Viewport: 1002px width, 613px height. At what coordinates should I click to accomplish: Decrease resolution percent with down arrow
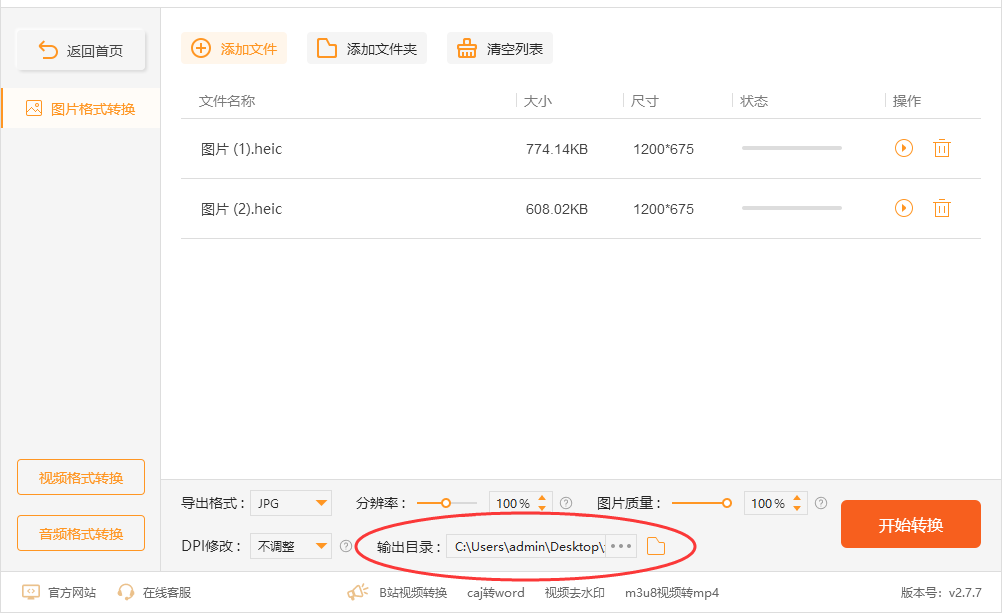[x=542, y=508]
